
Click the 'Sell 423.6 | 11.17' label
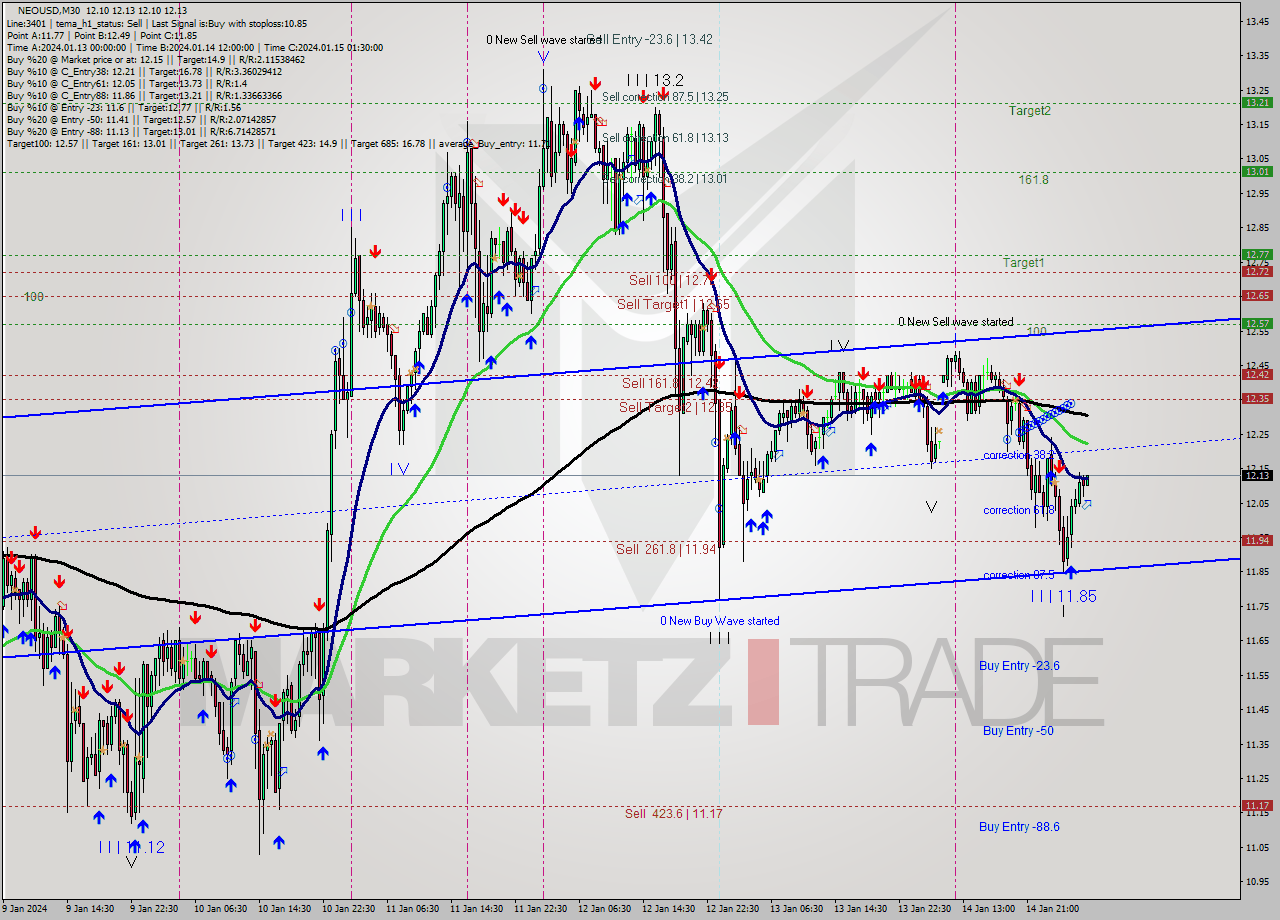point(674,814)
